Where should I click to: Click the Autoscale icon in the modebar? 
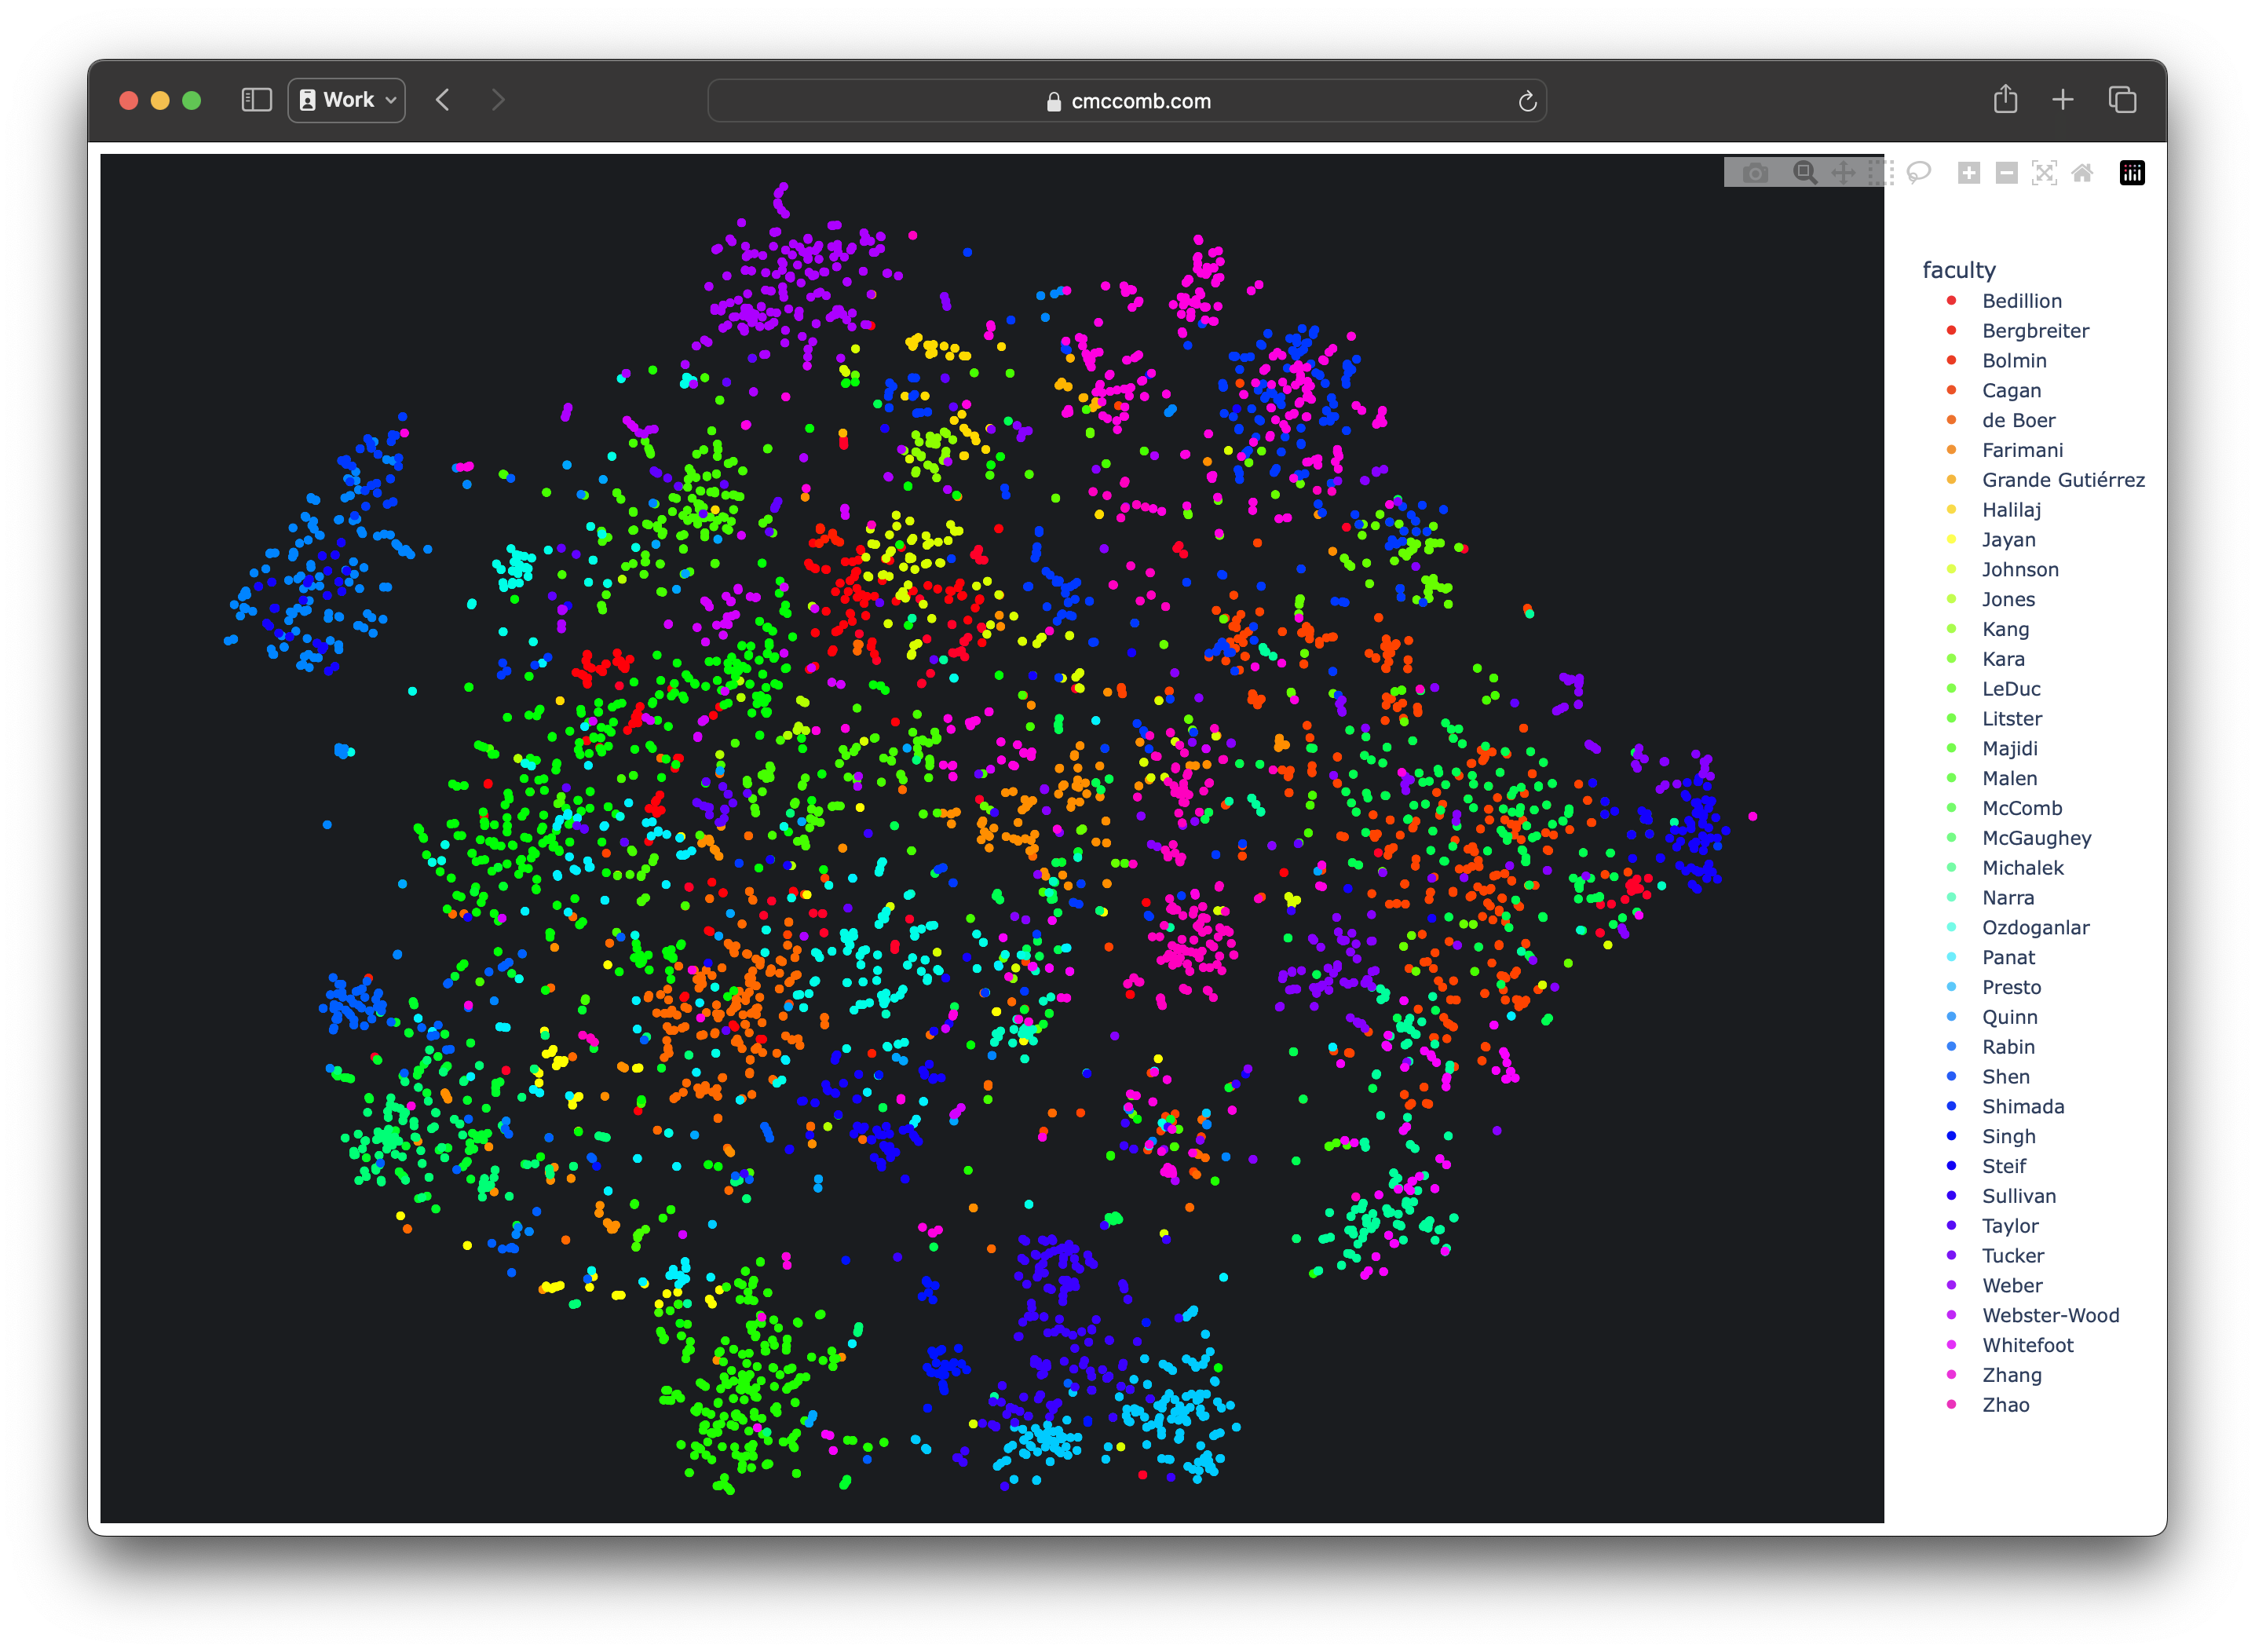2044,172
